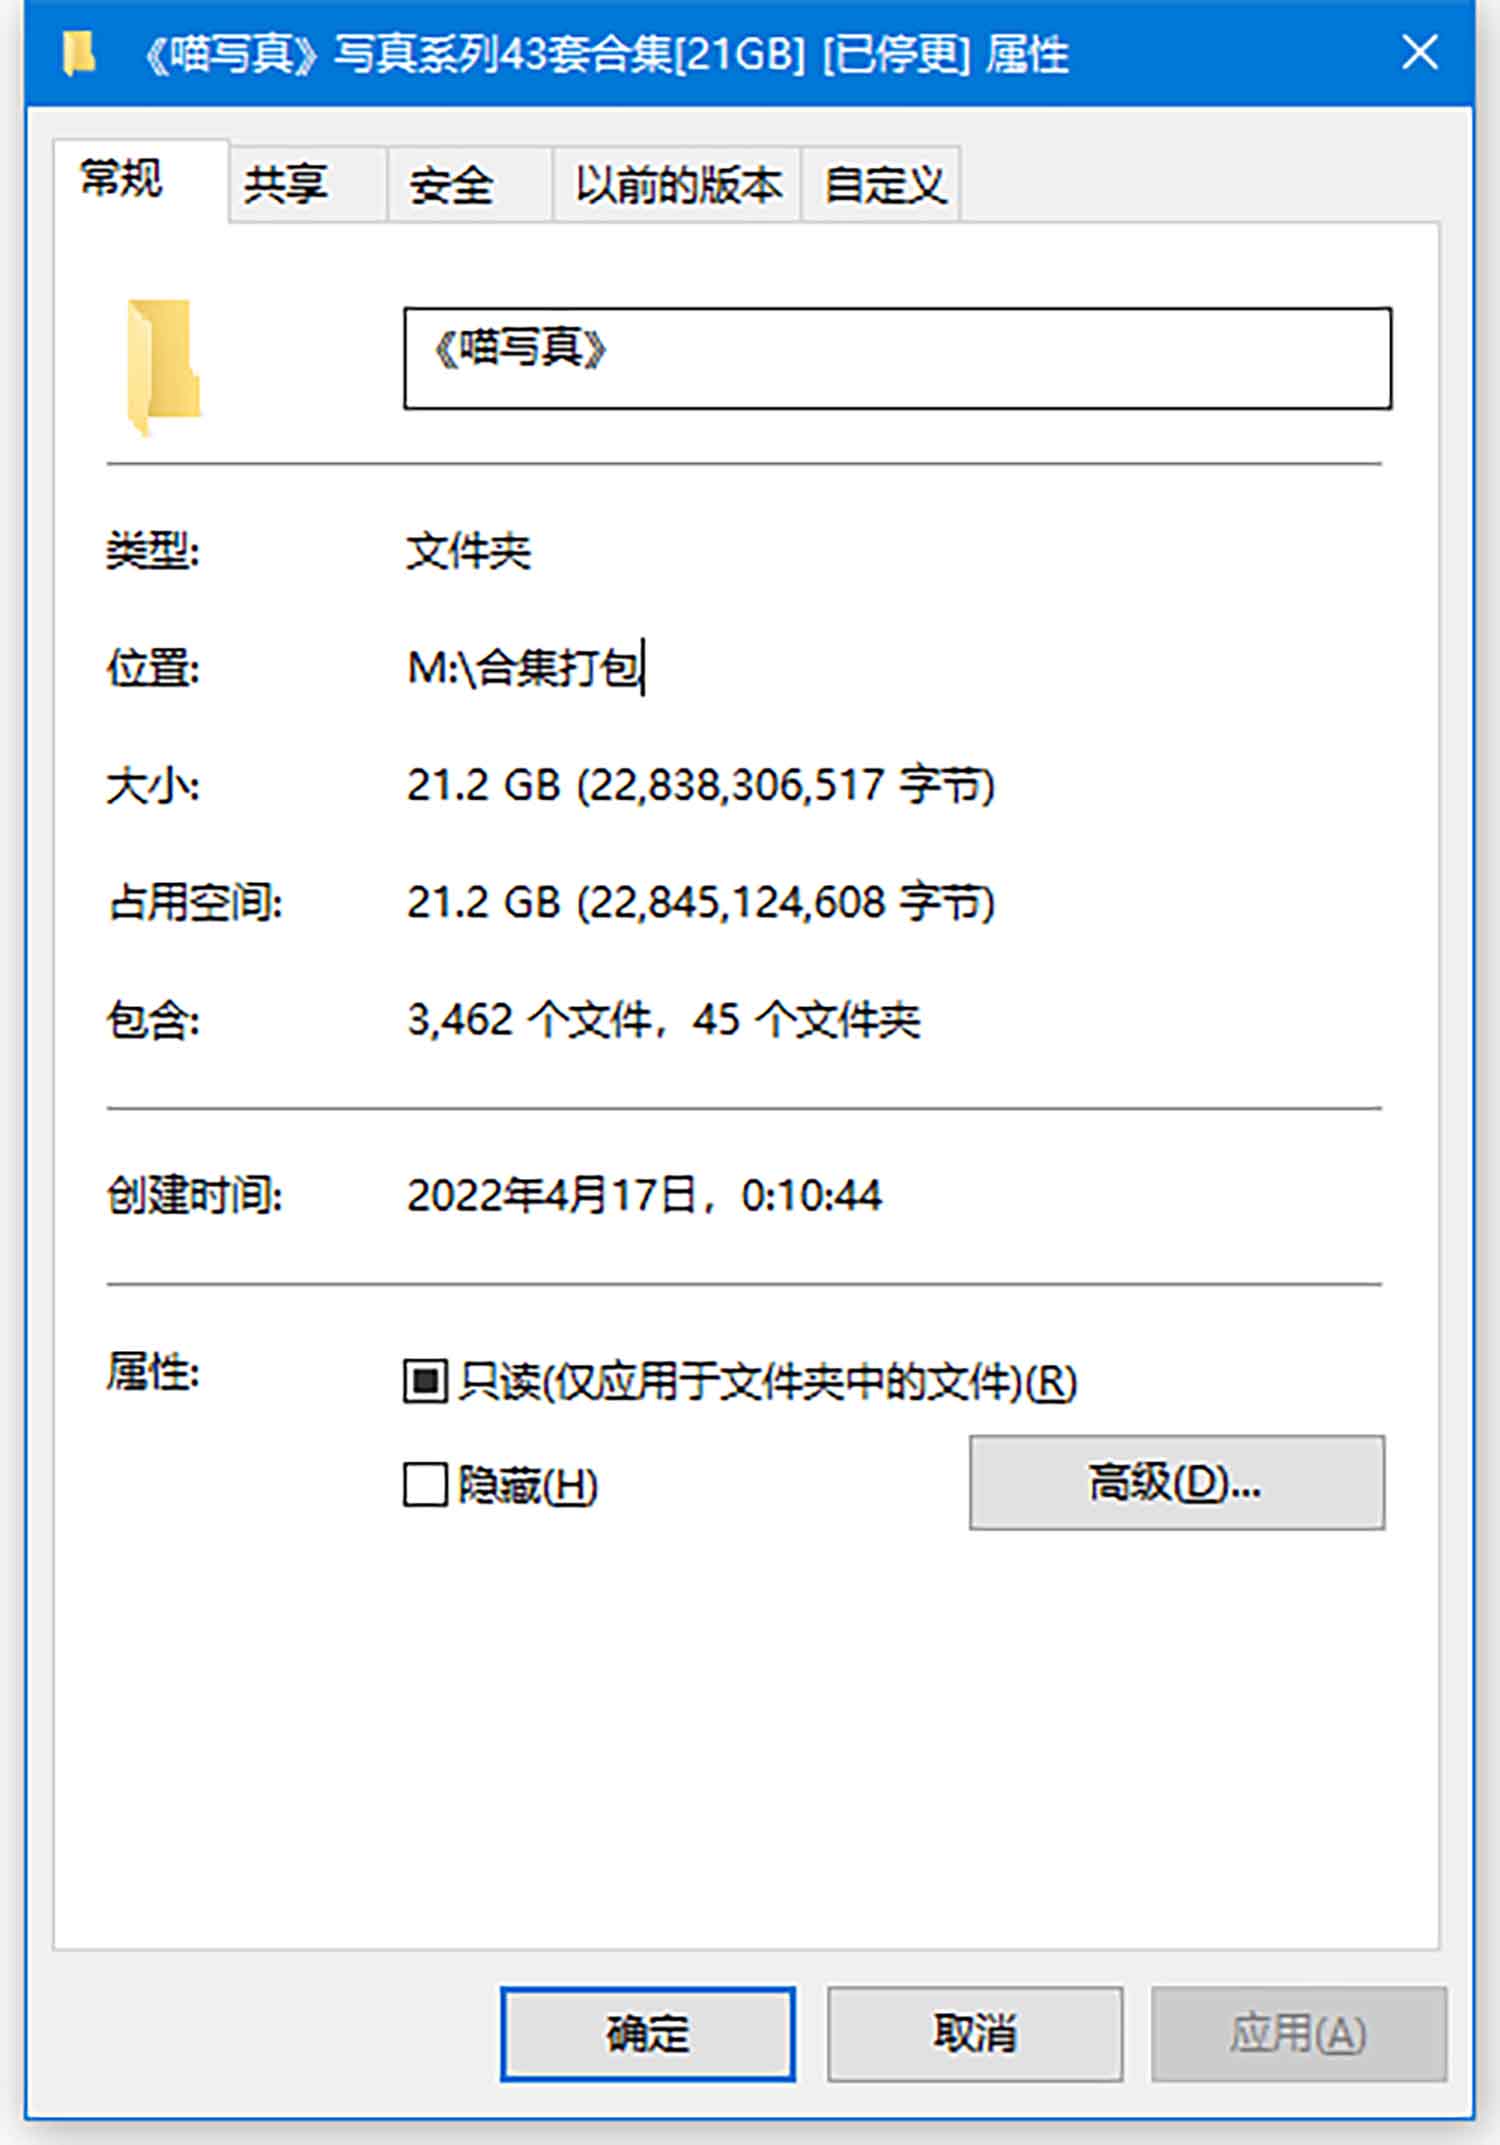This screenshot has width=1500, height=2145.
Task: Click the 占用空间 value 22,845,124,608 字节
Action: 786,902
